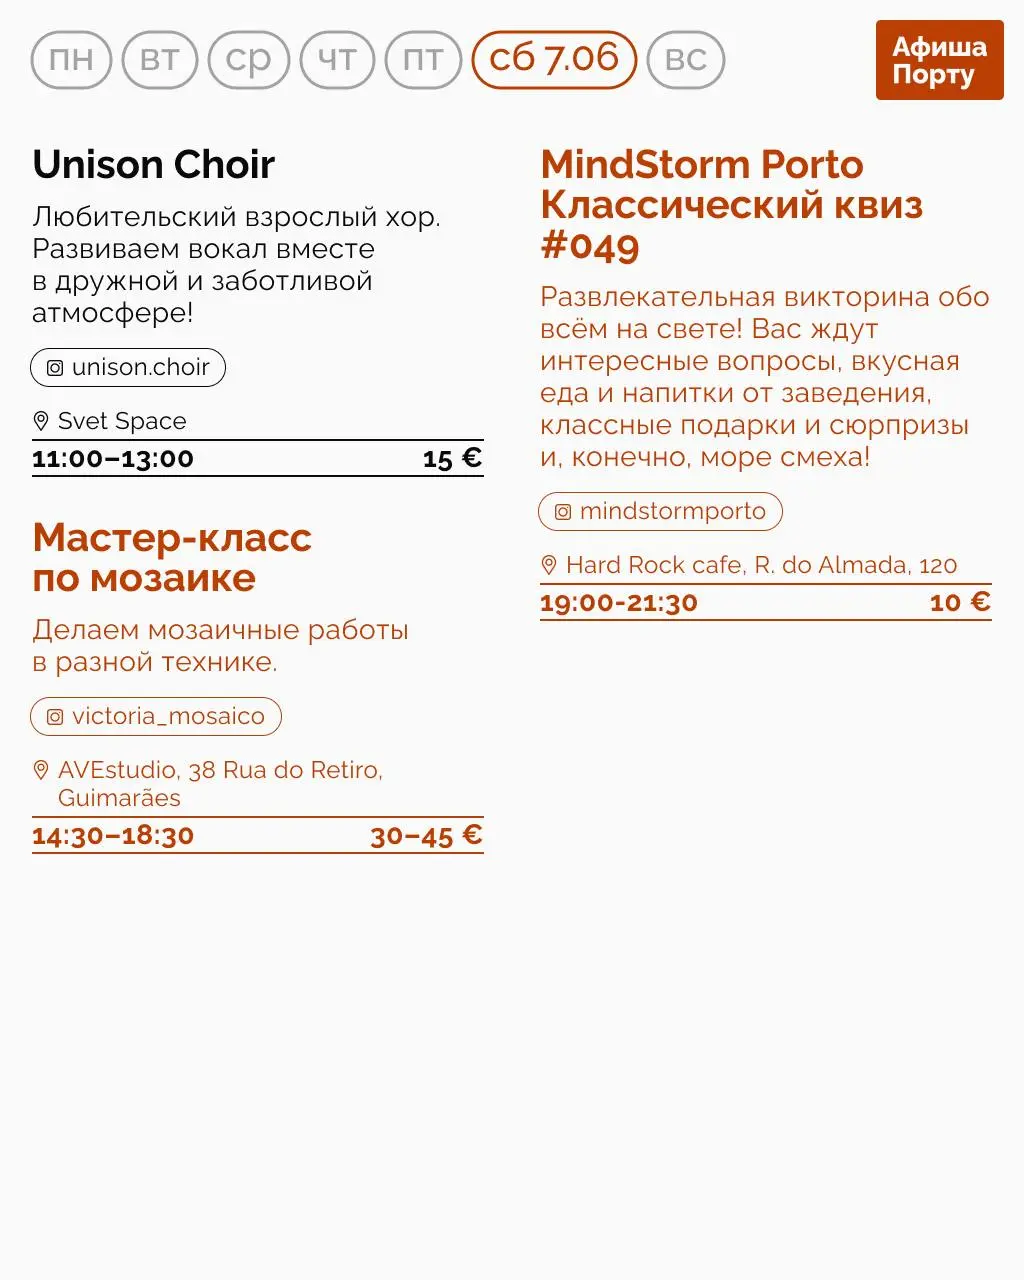The width and height of the screenshot is (1024, 1280).
Task: Click the Instagram icon beside mindstormporto
Action: tap(563, 512)
